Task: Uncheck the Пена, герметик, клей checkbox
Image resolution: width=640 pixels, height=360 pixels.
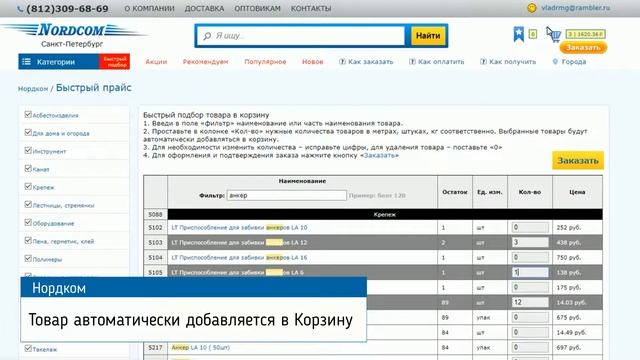Action: [x=28, y=240]
